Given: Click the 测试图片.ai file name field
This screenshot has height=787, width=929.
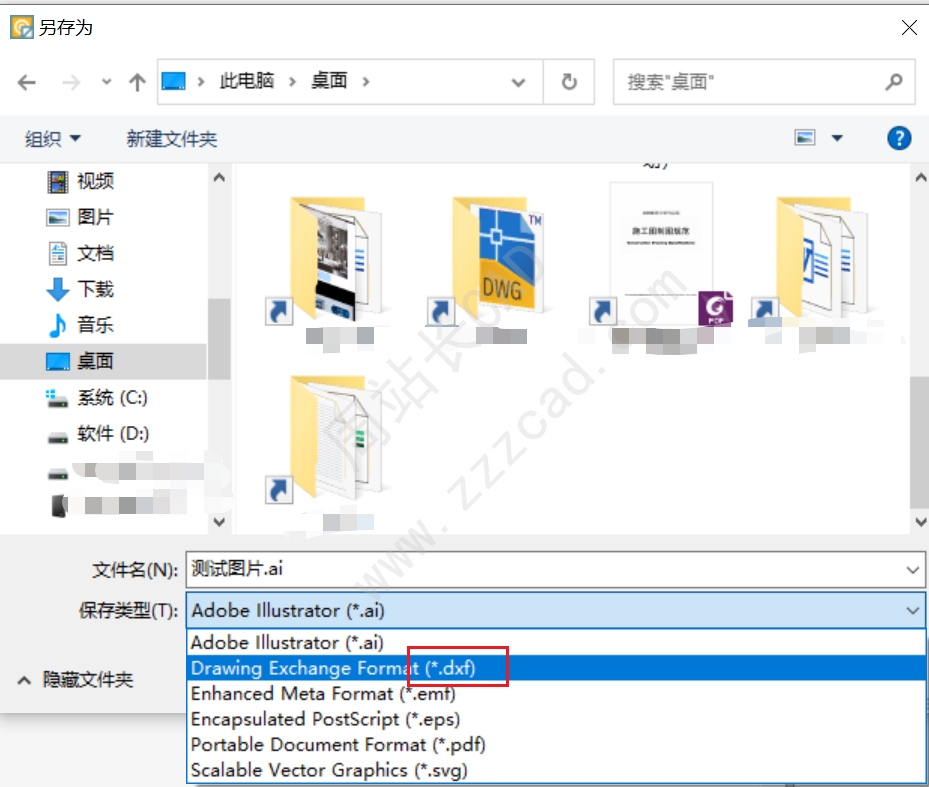Looking at the screenshot, I should 400,569.
